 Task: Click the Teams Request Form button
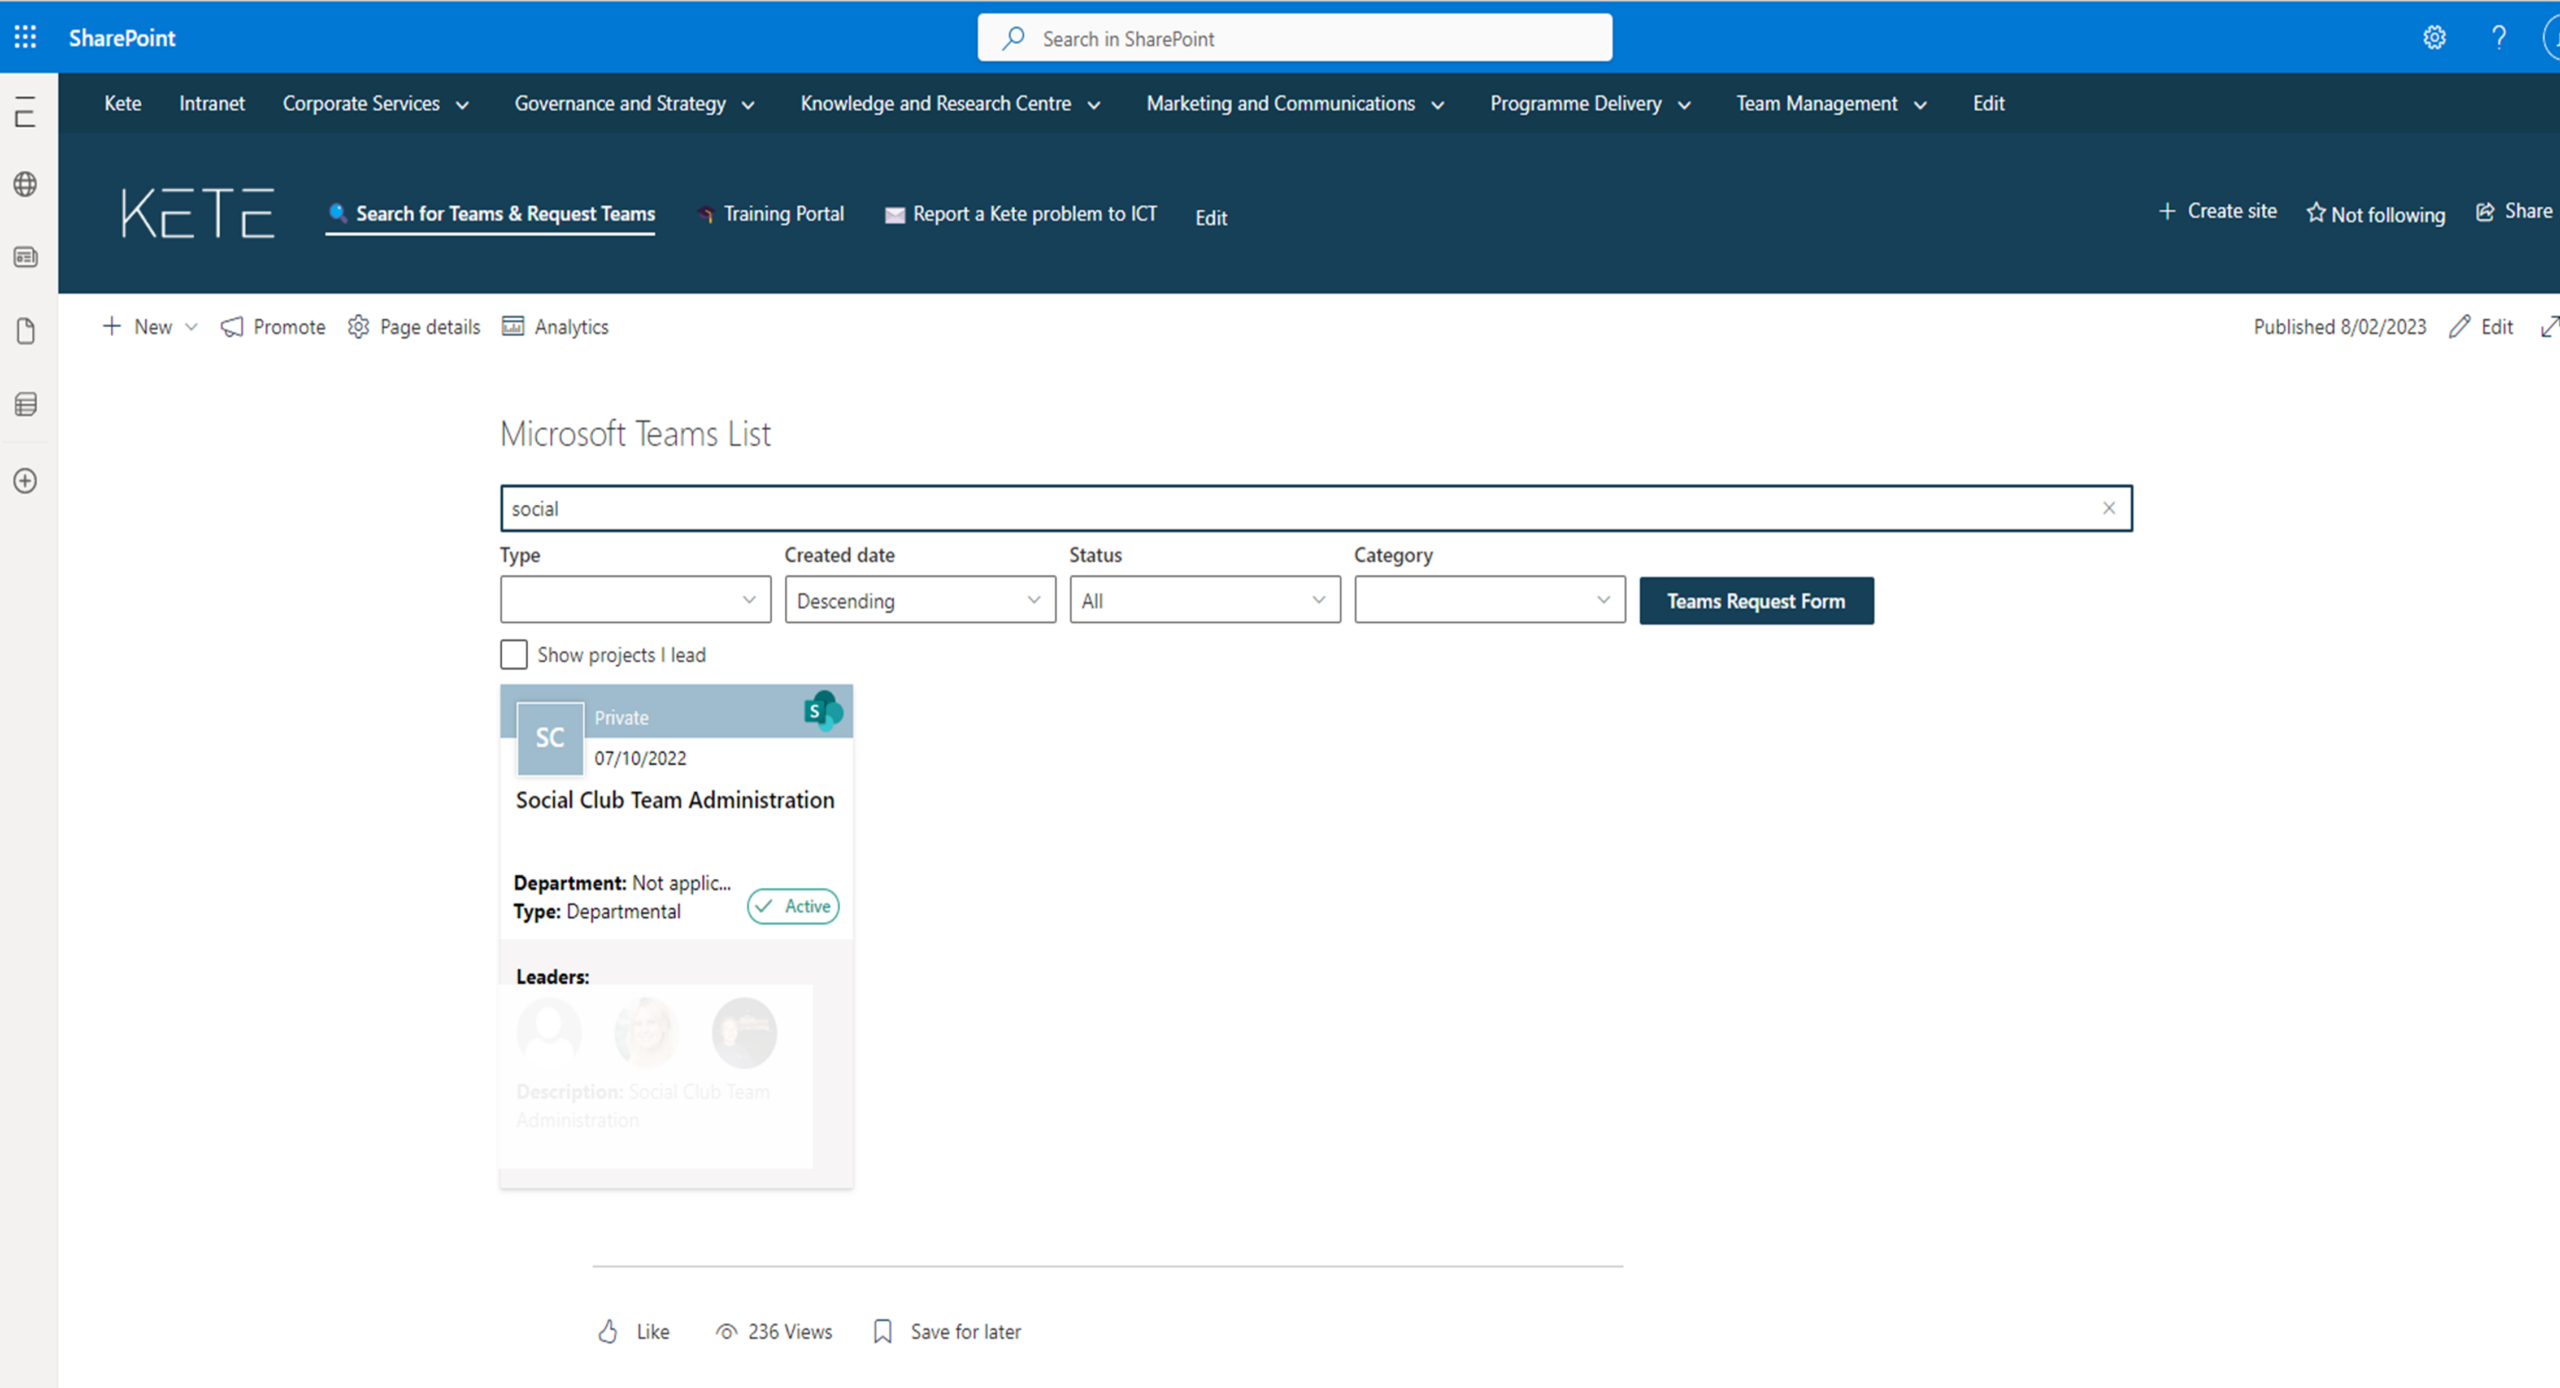[1755, 601]
